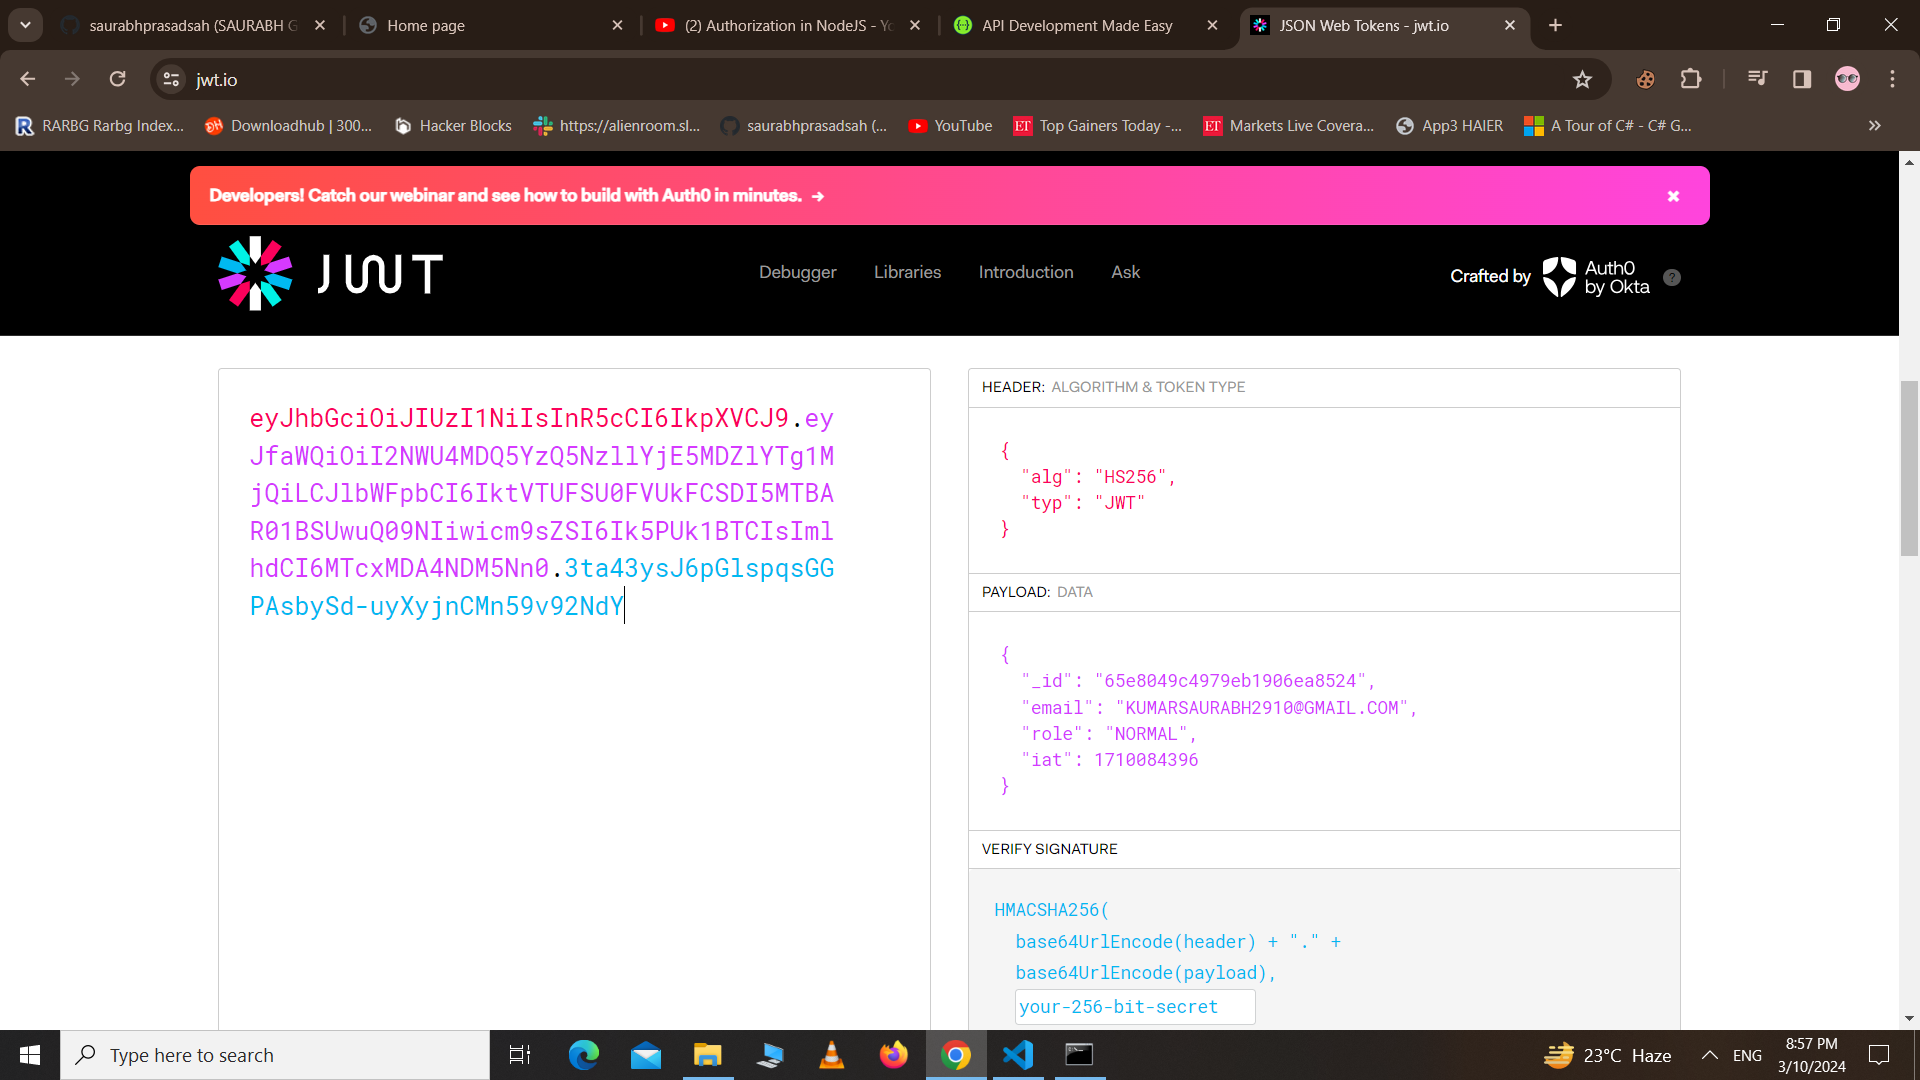This screenshot has height=1080, width=1920.
Task: Click the YouTube taskbar icon
Action: point(665,25)
